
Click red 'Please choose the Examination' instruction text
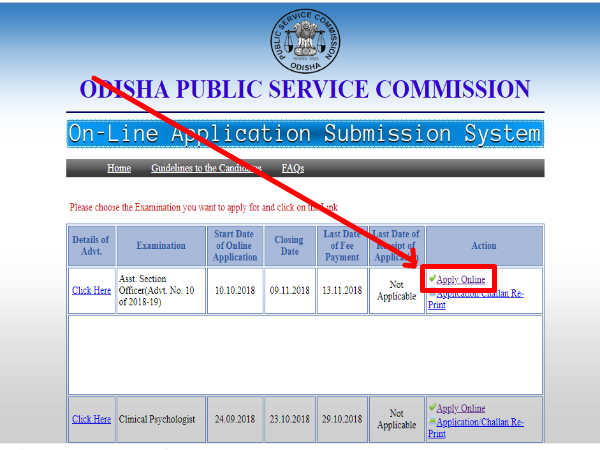click(204, 207)
